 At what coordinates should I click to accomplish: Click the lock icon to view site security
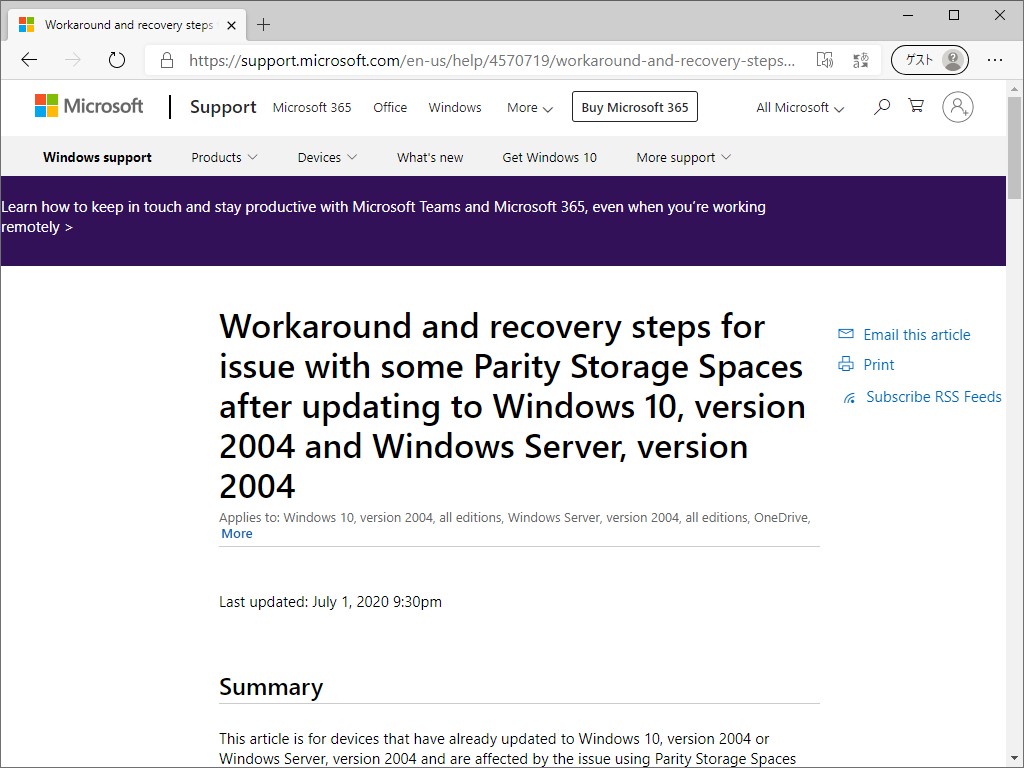coord(166,60)
